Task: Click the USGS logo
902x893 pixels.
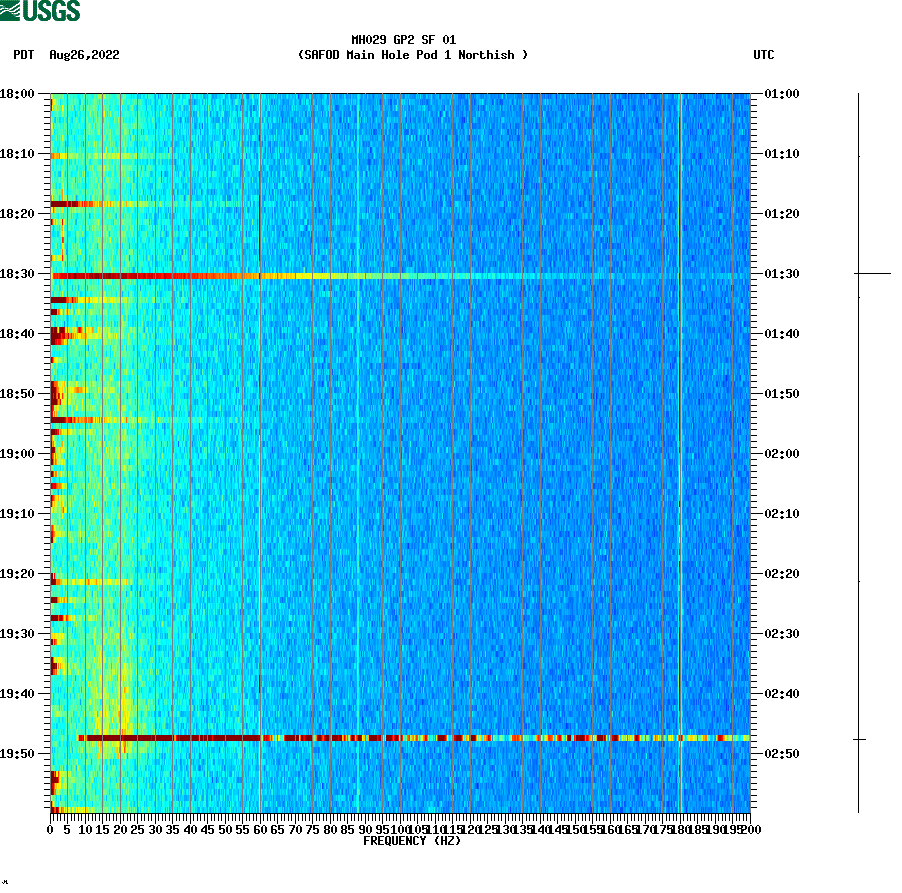Action: tap(40, 9)
